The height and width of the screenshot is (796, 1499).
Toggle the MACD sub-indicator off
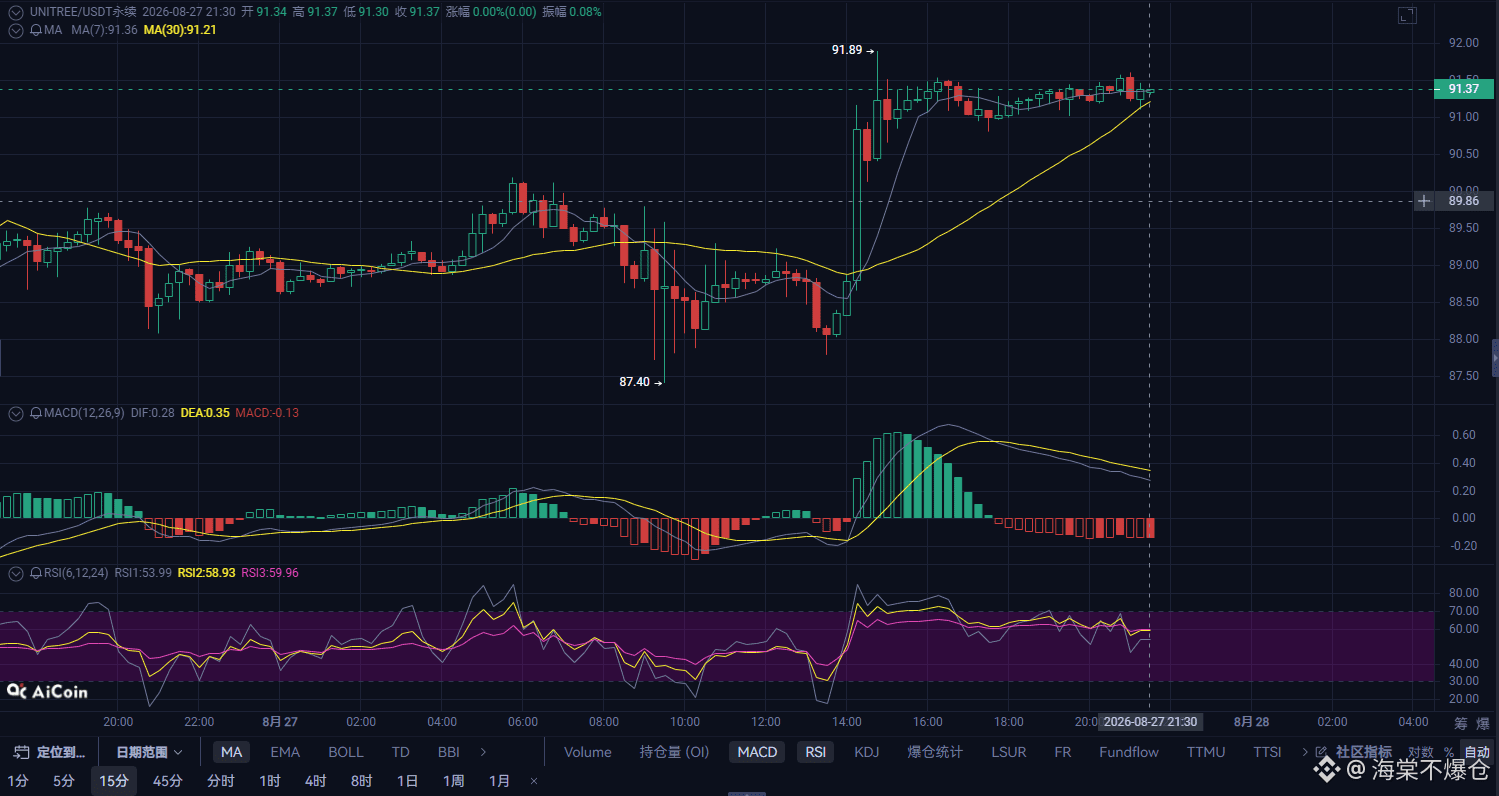(757, 752)
